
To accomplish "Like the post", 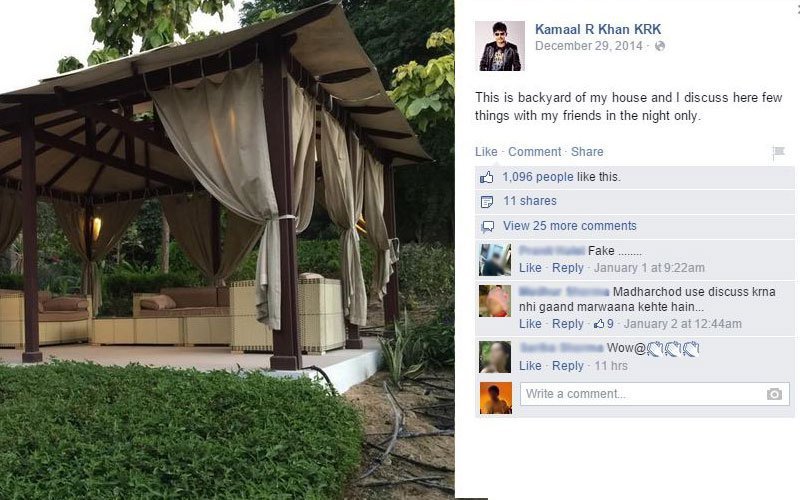I will click(x=486, y=152).
